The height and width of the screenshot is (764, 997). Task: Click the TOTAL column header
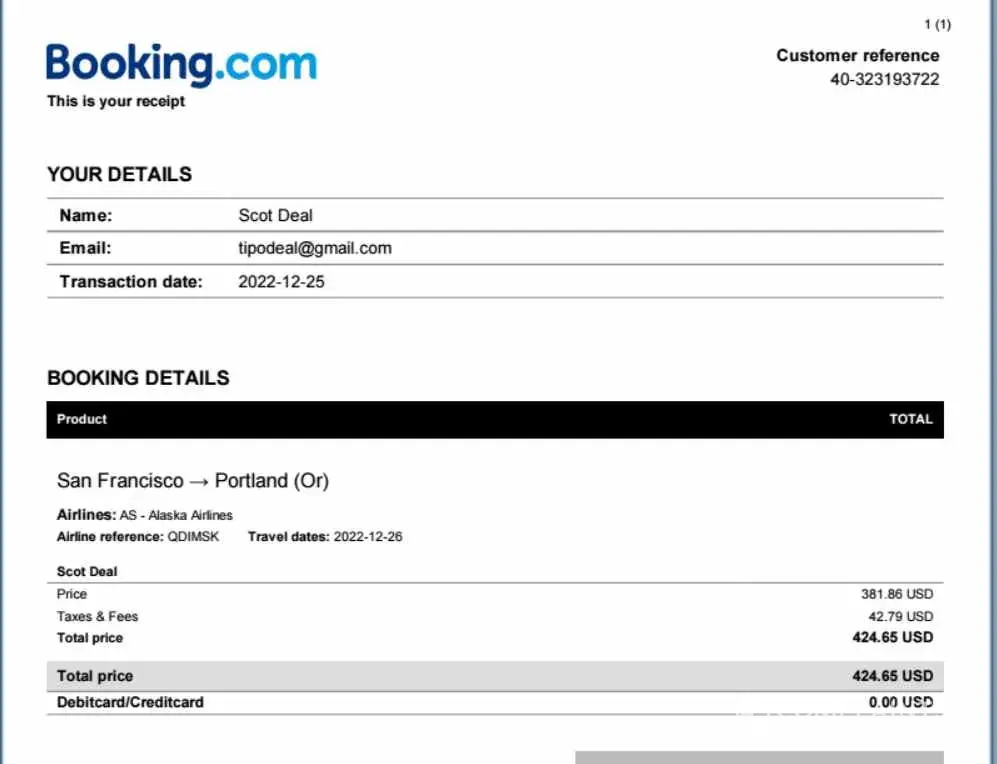[x=910, y=419]
